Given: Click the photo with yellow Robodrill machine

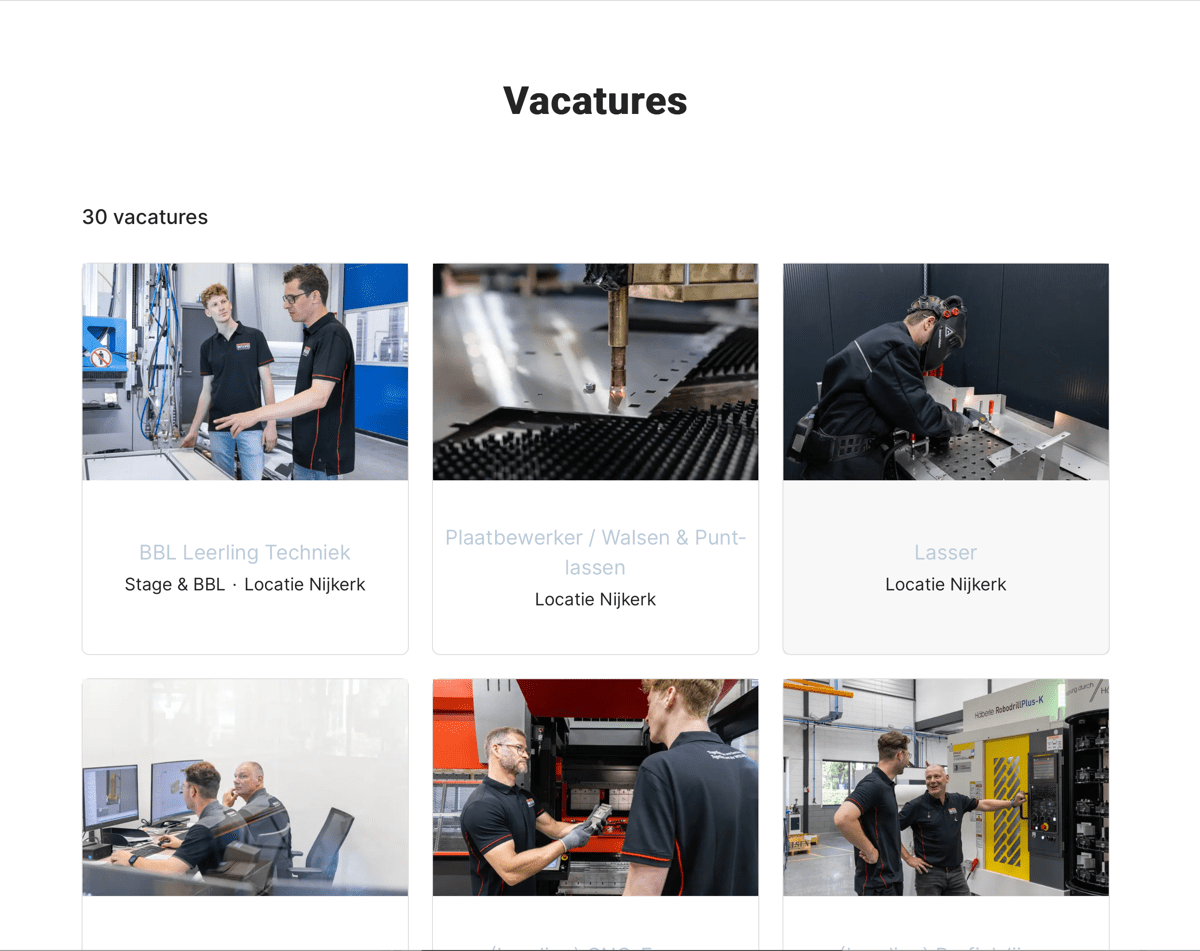Looking at the screenshot, I should [x=945, y=788].
